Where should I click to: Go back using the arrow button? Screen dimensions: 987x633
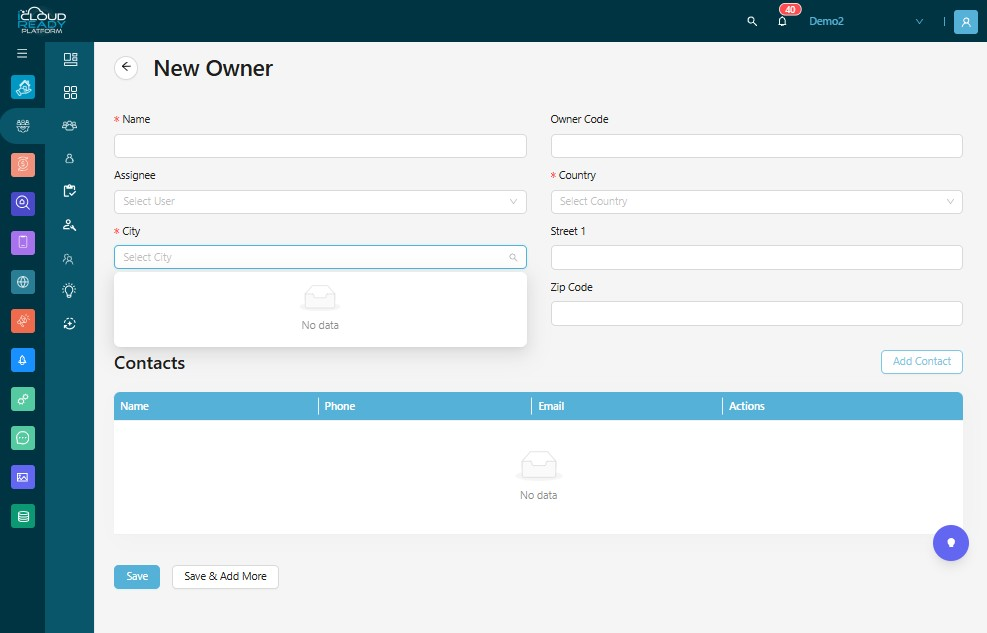click(x=126, y=67)
